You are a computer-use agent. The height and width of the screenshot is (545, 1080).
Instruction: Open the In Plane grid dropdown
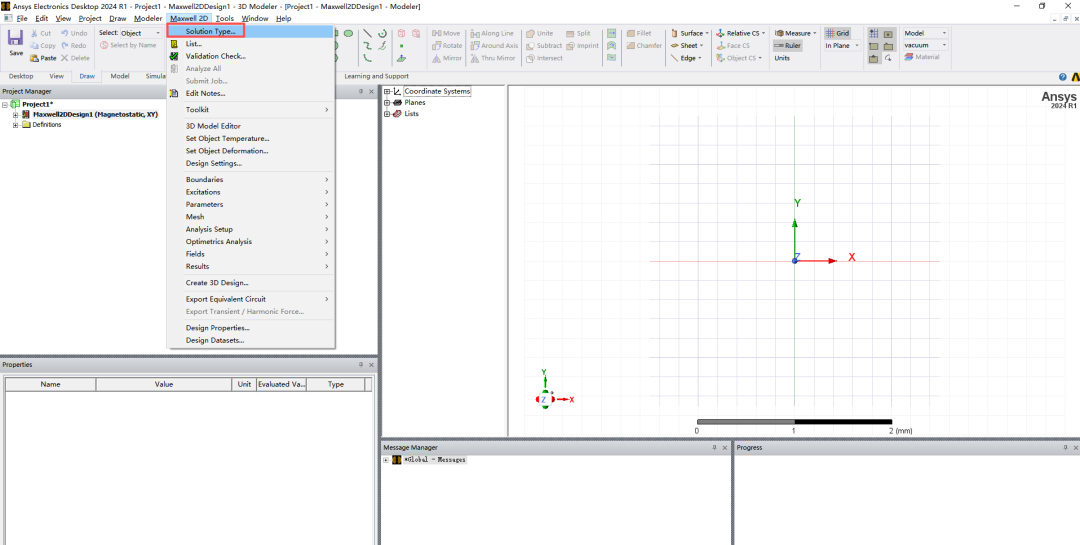[x=842, y=45]
